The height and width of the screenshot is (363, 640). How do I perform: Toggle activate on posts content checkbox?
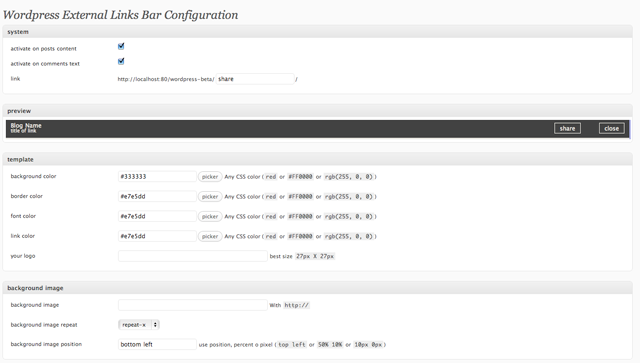pyautogui.click(x=121, y=47)
